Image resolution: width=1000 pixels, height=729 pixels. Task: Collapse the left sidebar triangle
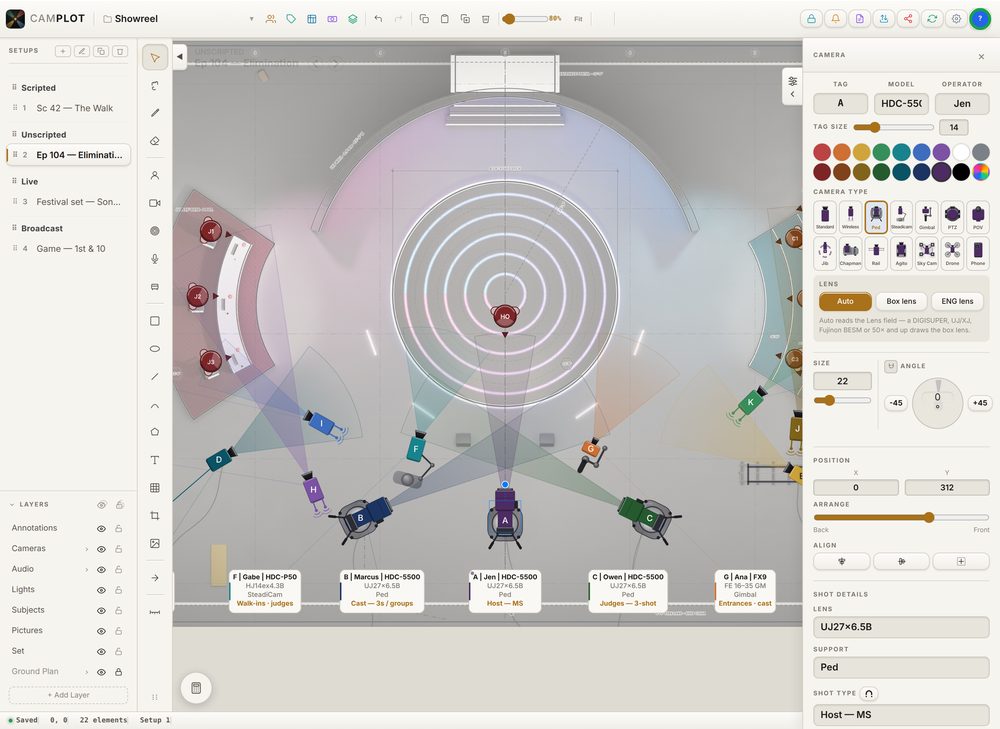click(180, 57)
